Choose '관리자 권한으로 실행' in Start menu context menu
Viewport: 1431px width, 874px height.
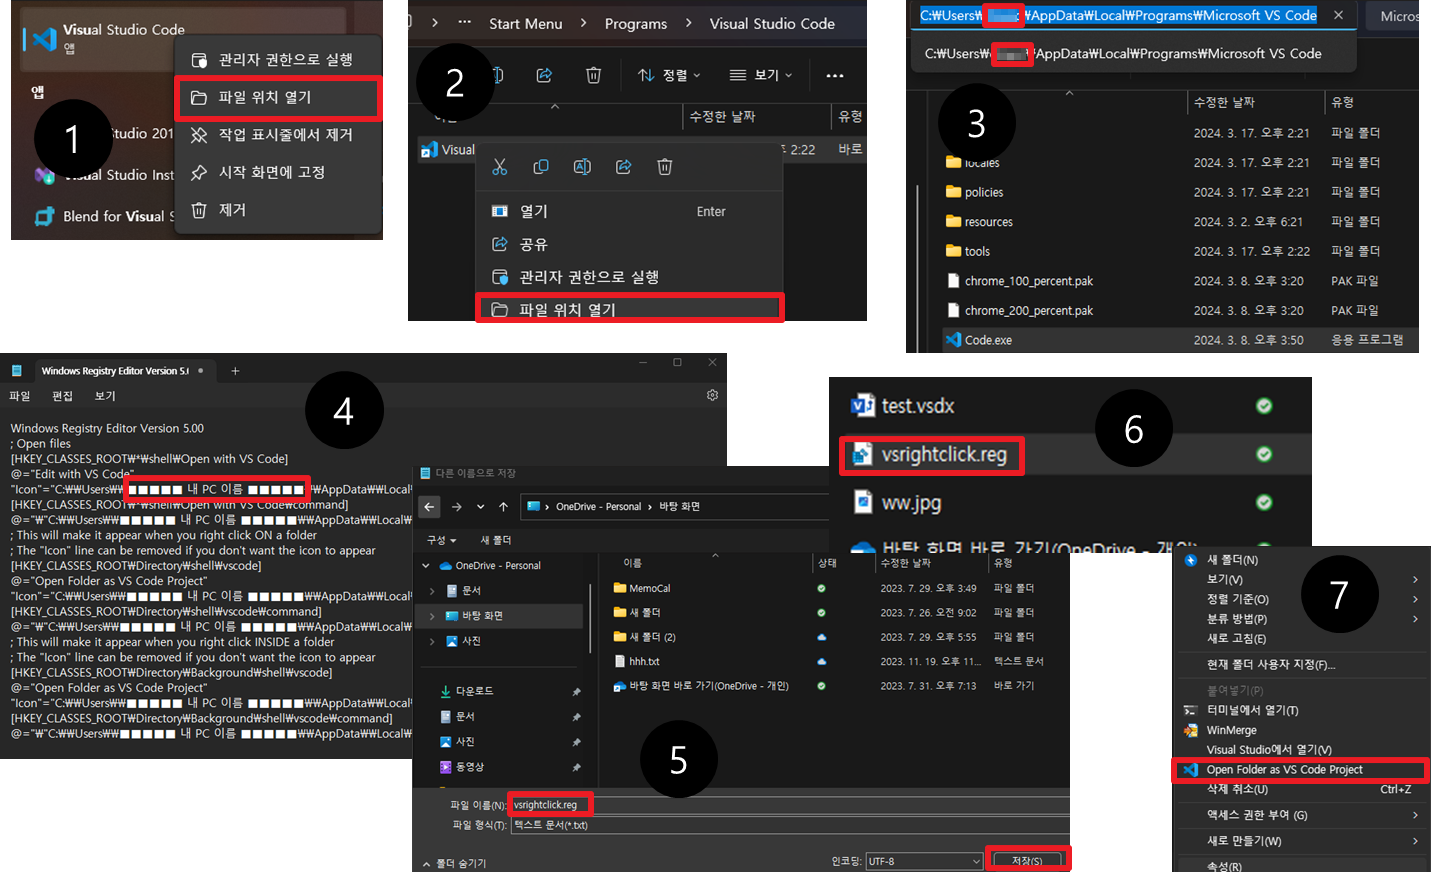(278, 60)
